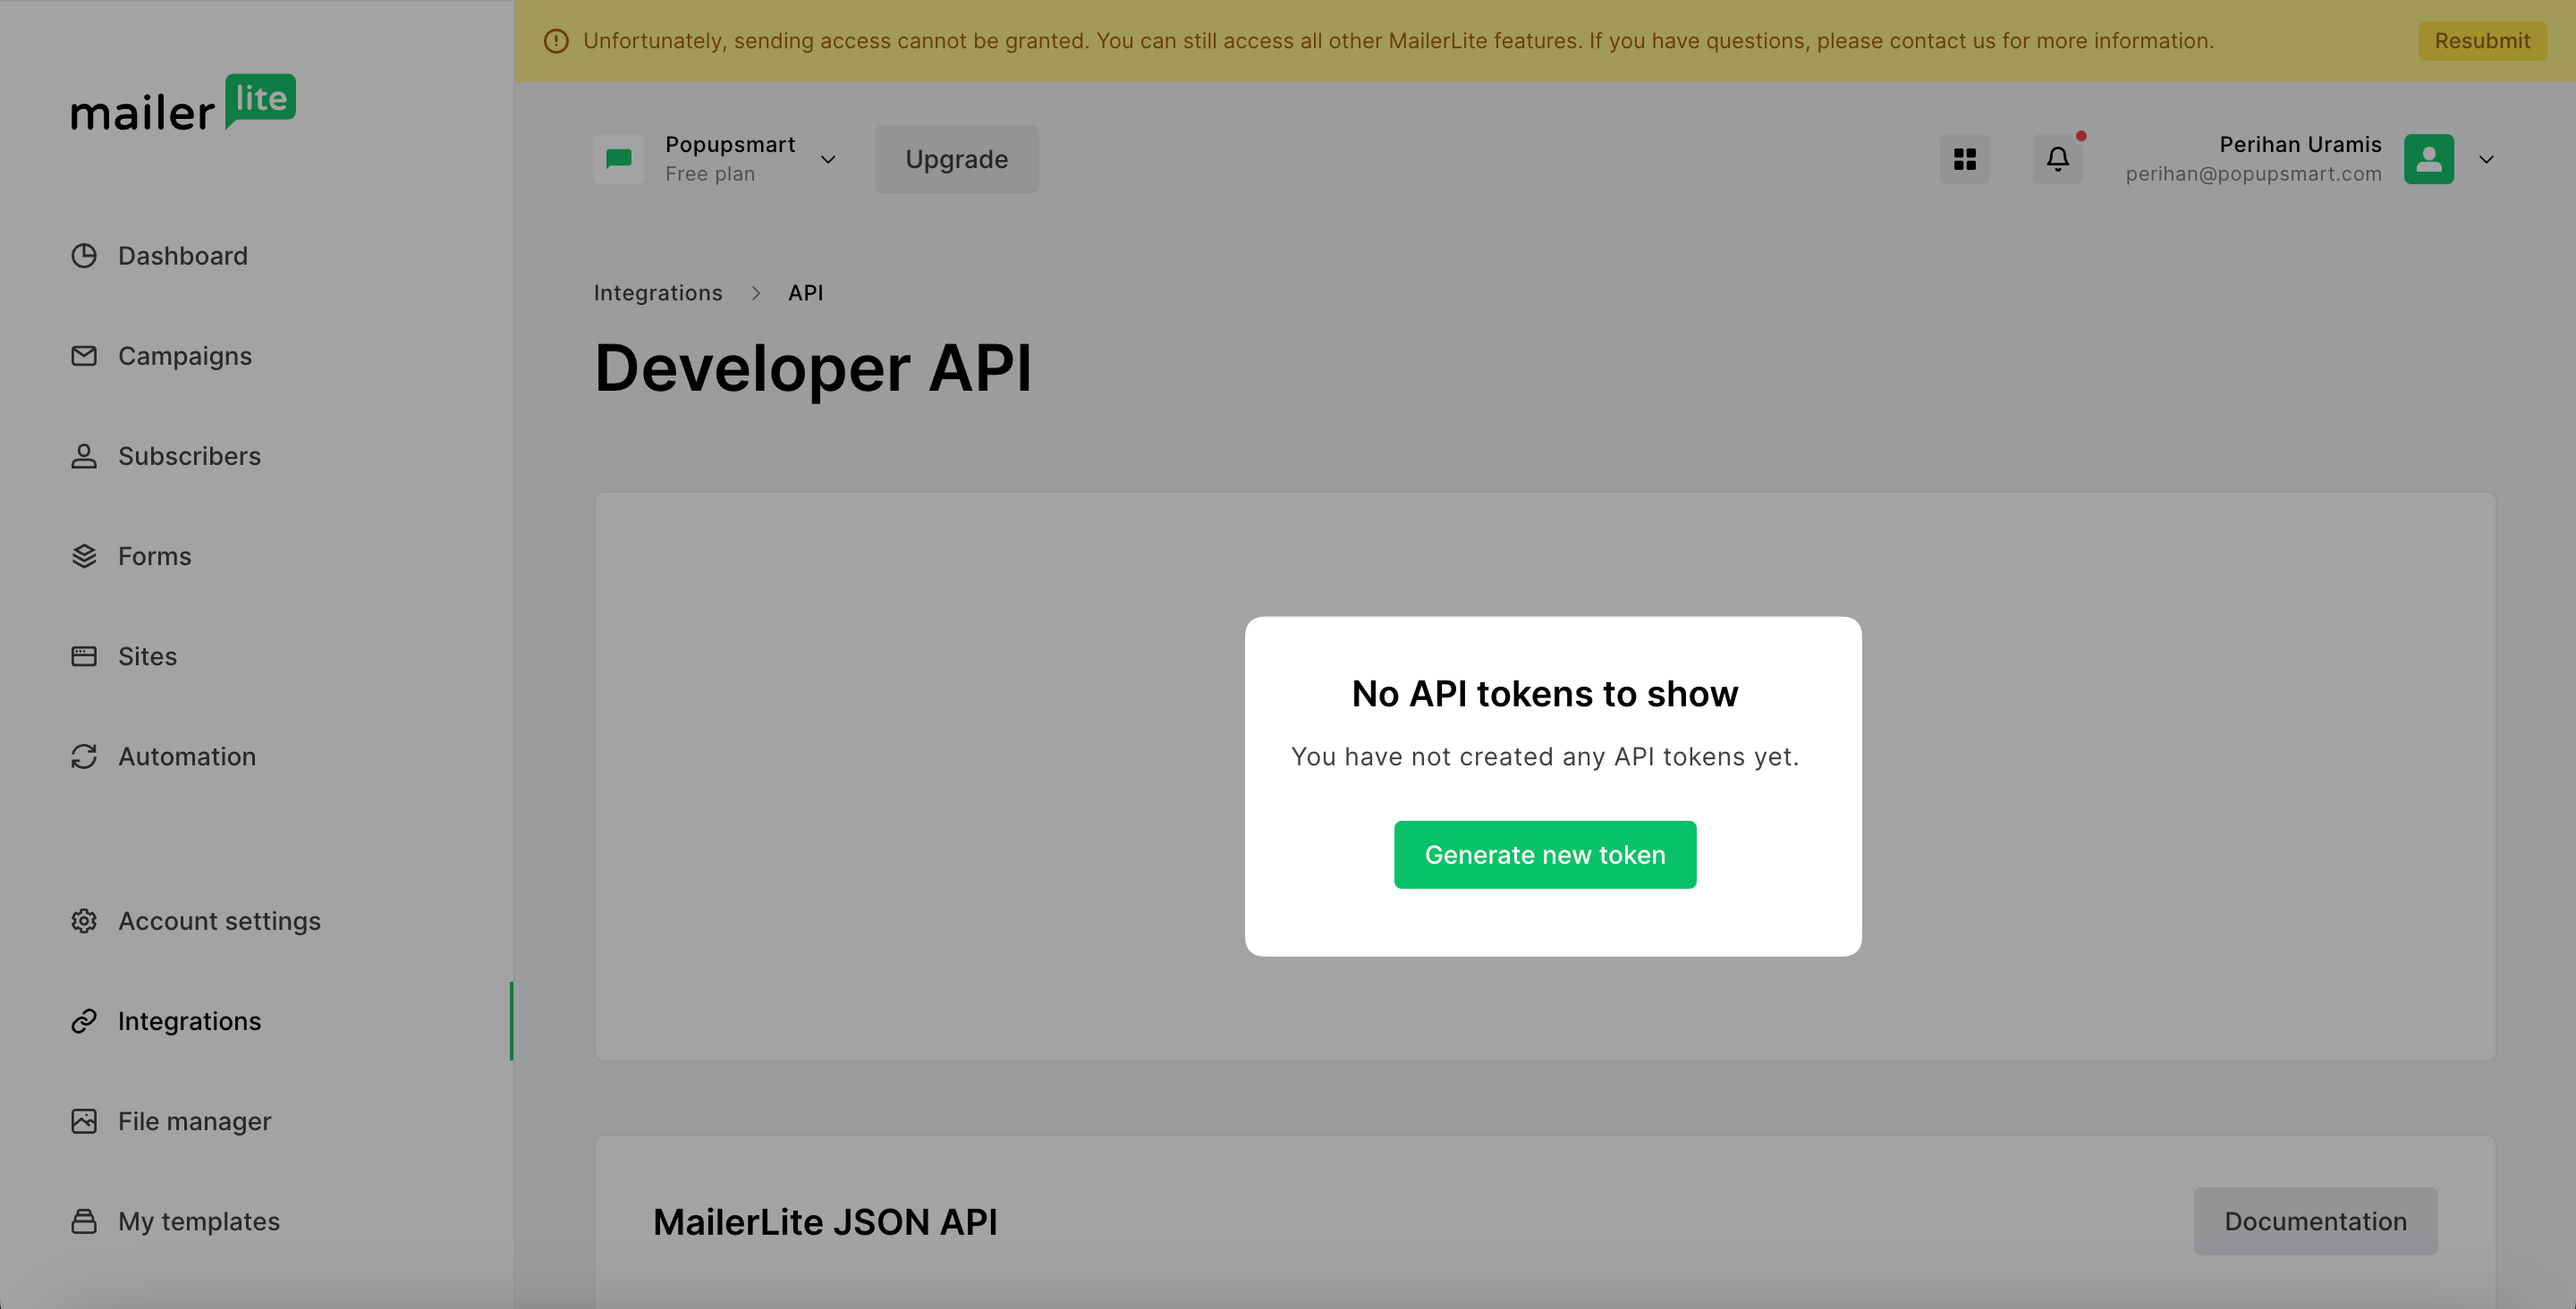The image size is (2576, 1309).
Task: Expand the Popupsmart account dropdown
Action: coord(828,157)
